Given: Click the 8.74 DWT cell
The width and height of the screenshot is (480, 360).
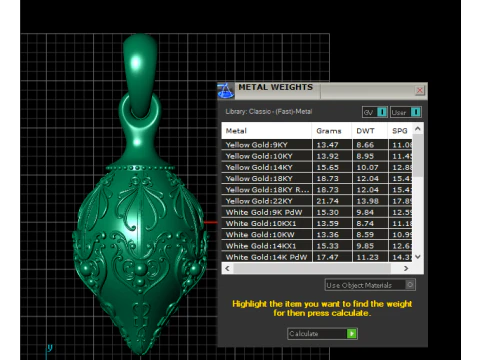Looking at the screenshot, I should coord(370,224).
